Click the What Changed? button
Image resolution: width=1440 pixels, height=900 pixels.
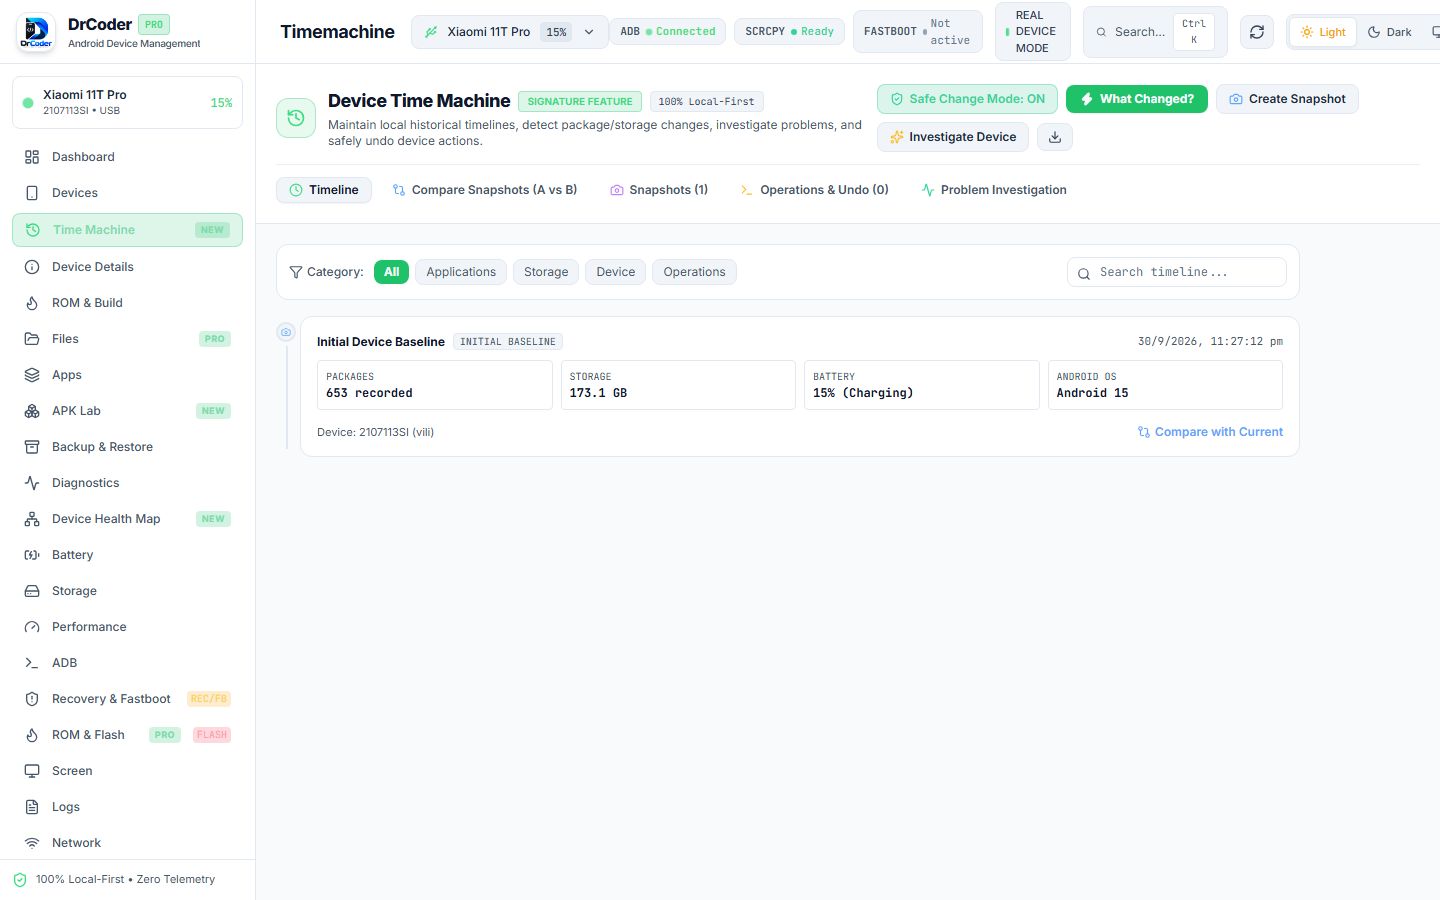(1137, 99)
